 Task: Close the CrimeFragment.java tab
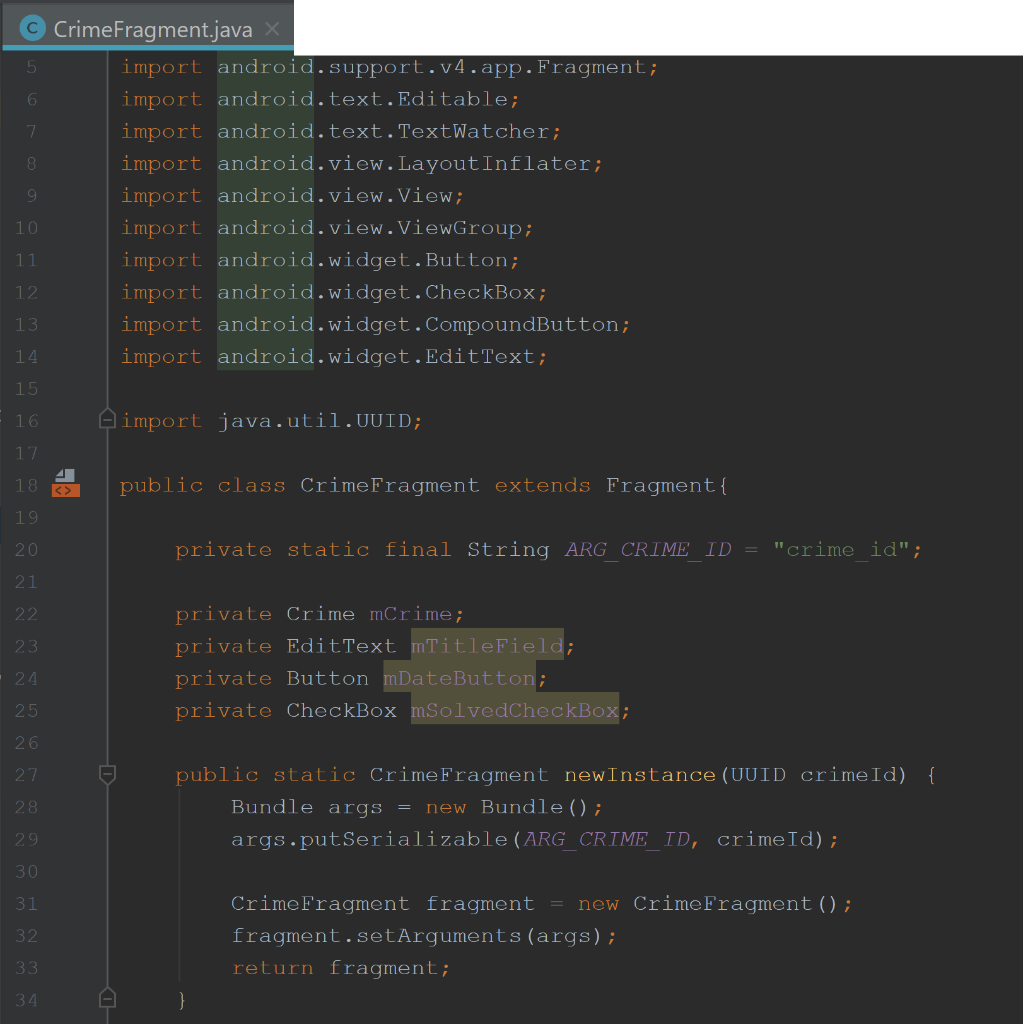pyautogui.click(x=272, y=29)
